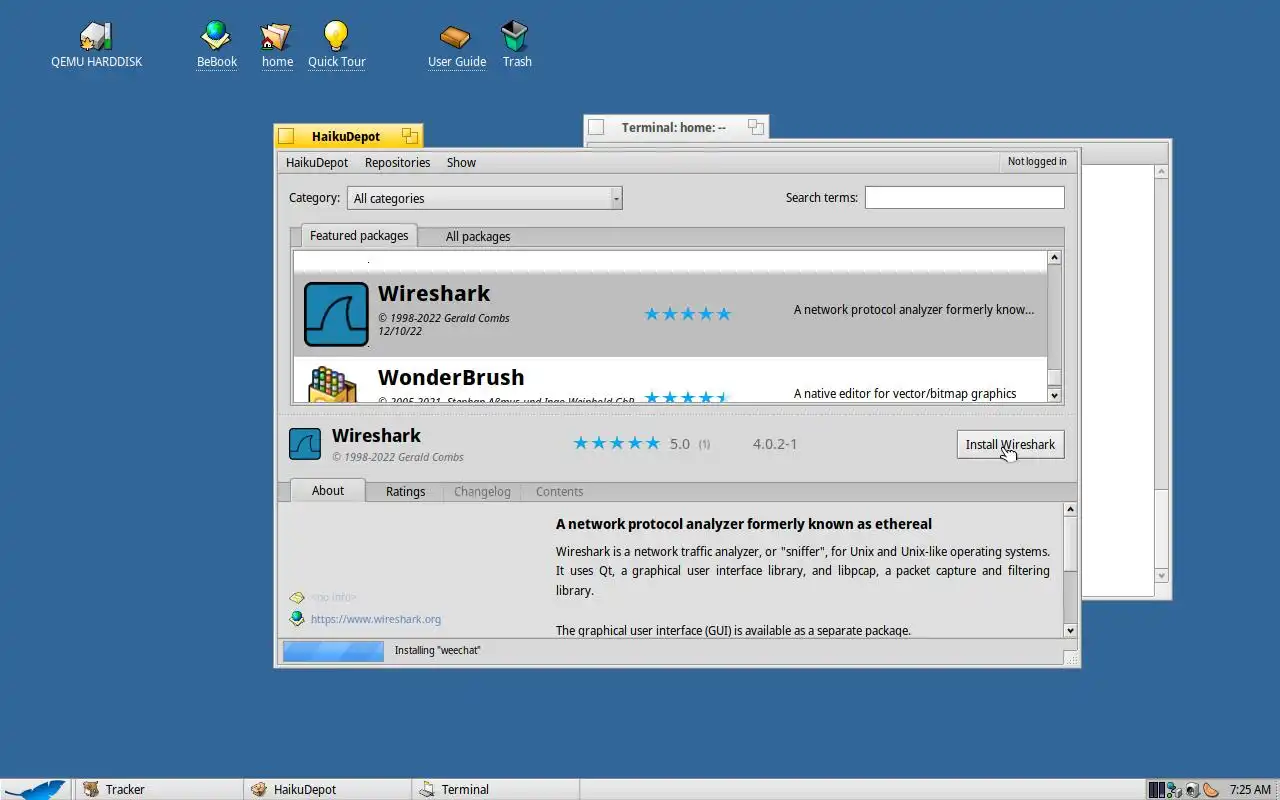Click the Installing "weechat" status text

(438, 651)
